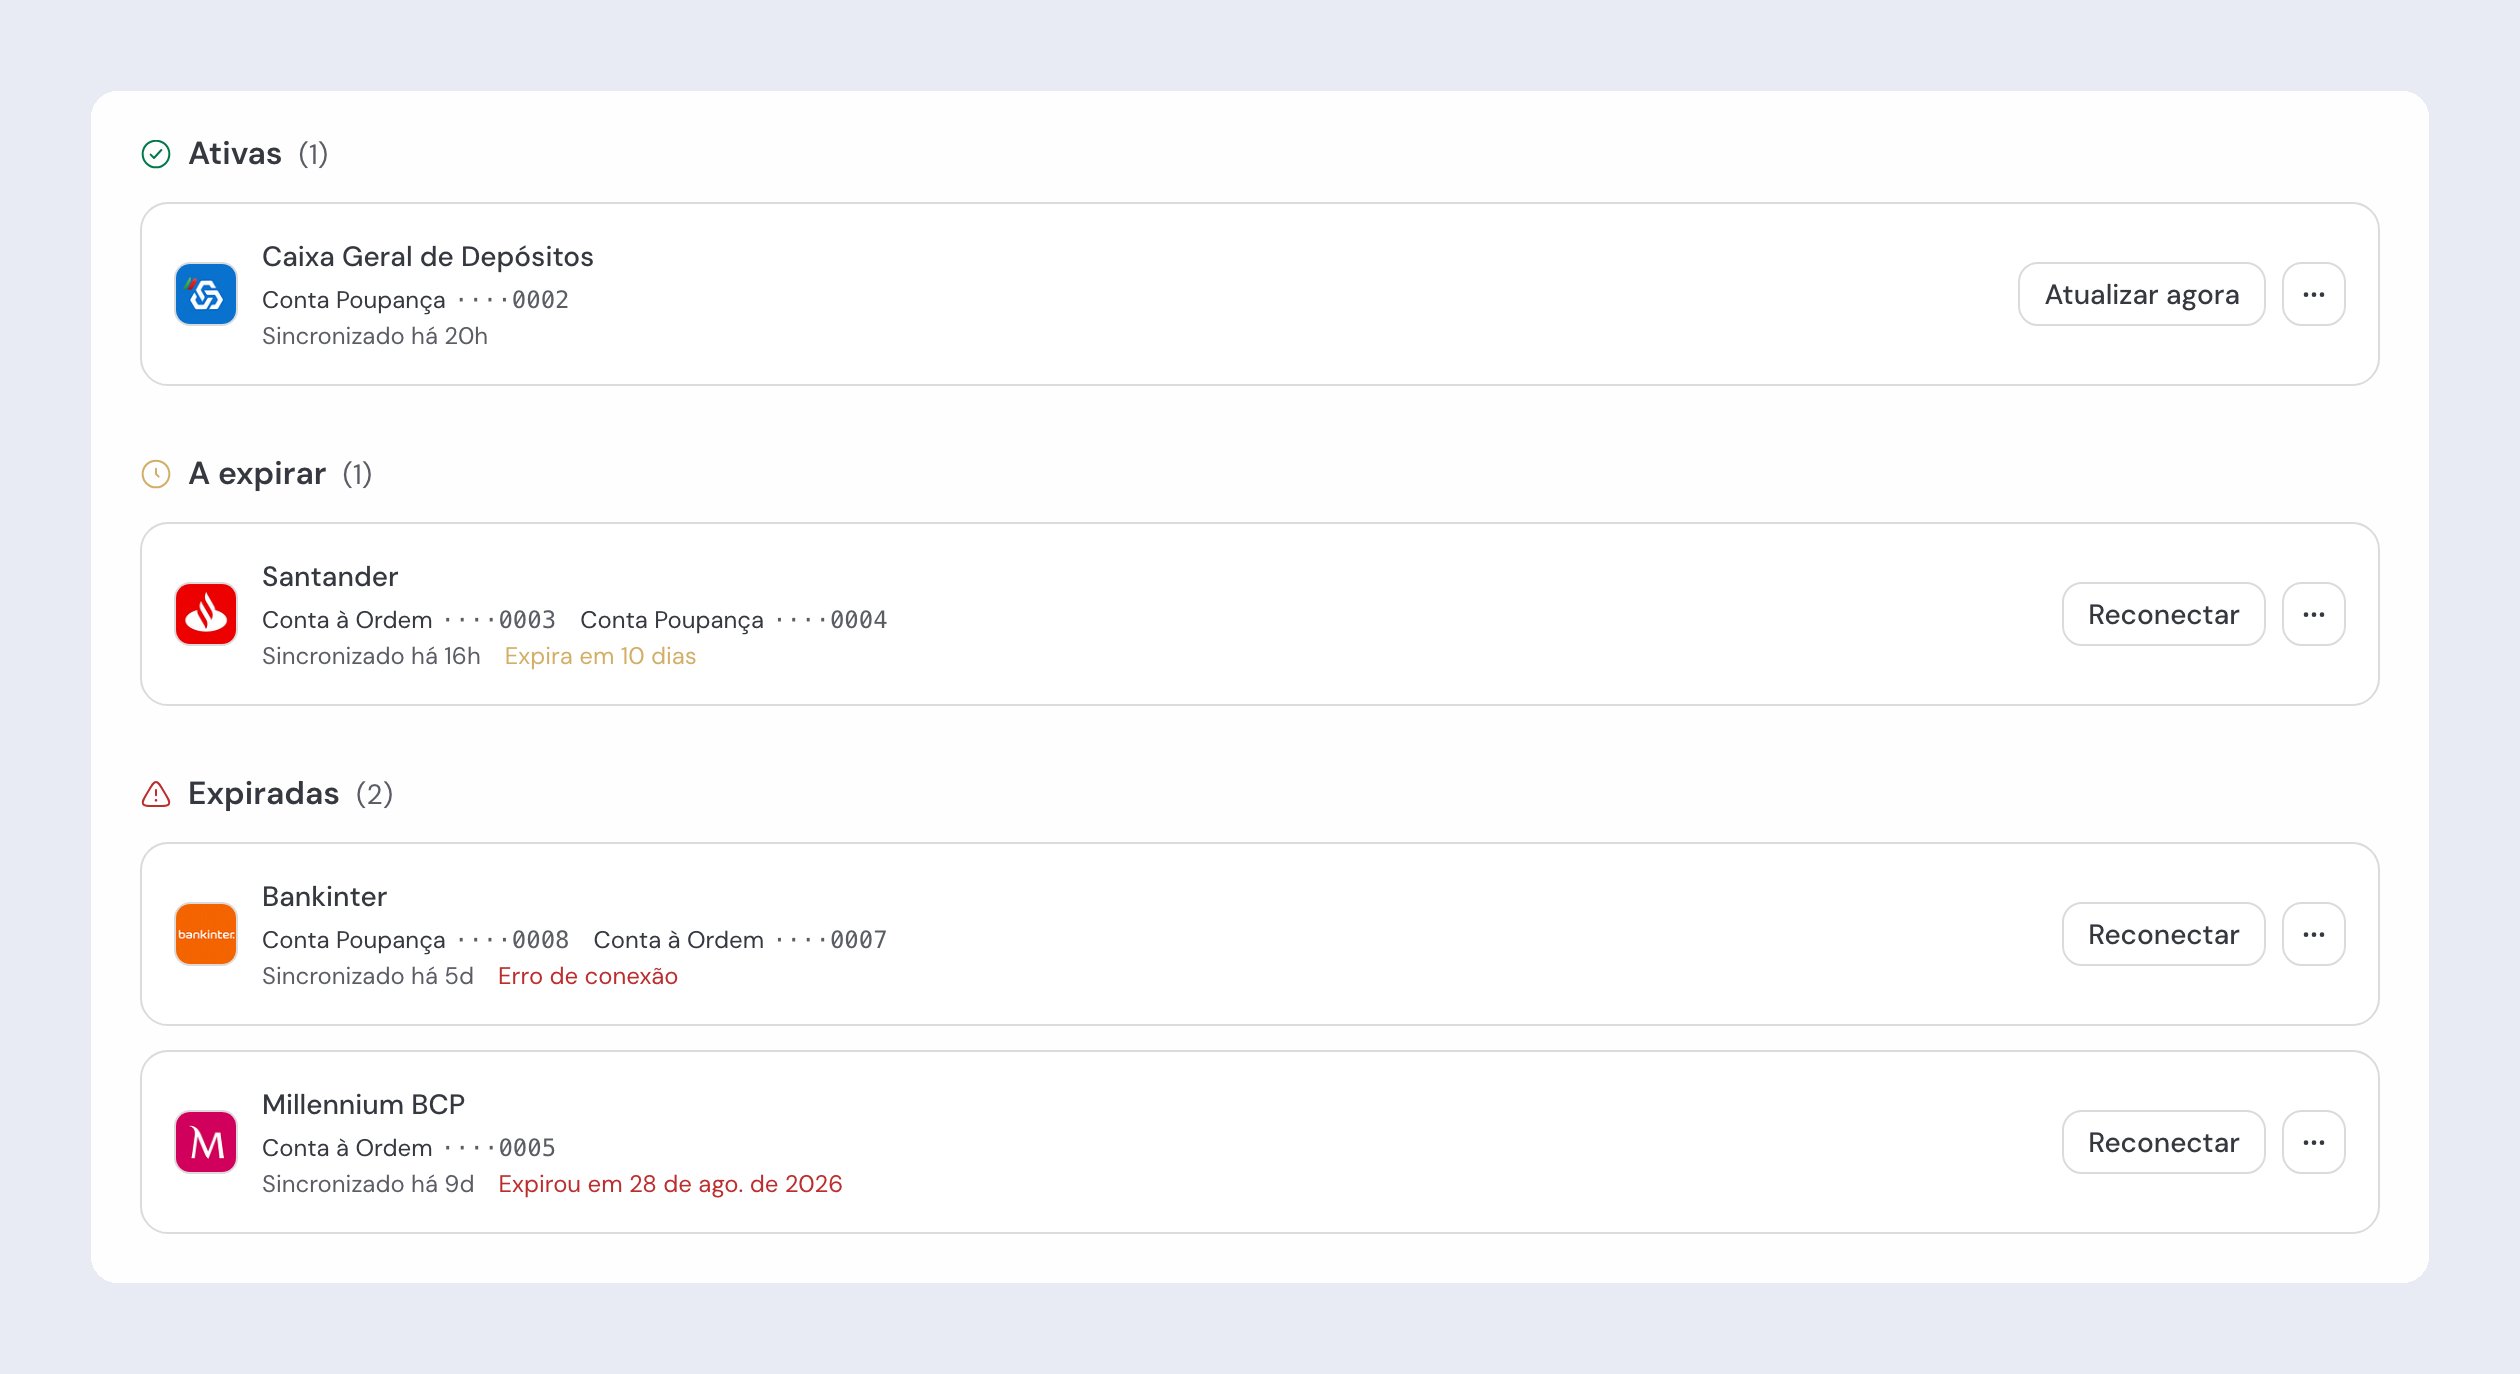Click the Santander flame logo
2520x1374 pixels.
(x=206, y=614)
